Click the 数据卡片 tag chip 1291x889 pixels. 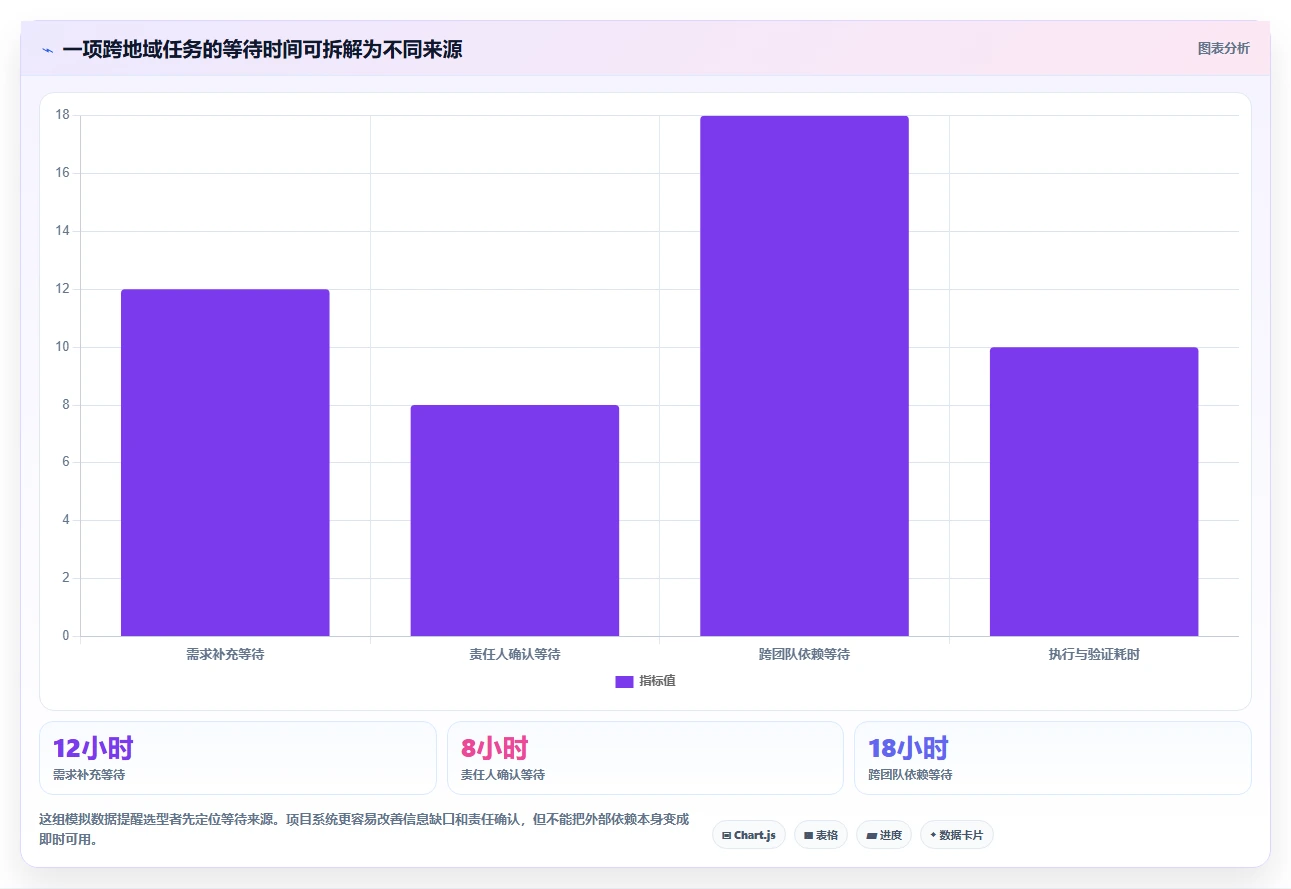(x=957, y=835)
